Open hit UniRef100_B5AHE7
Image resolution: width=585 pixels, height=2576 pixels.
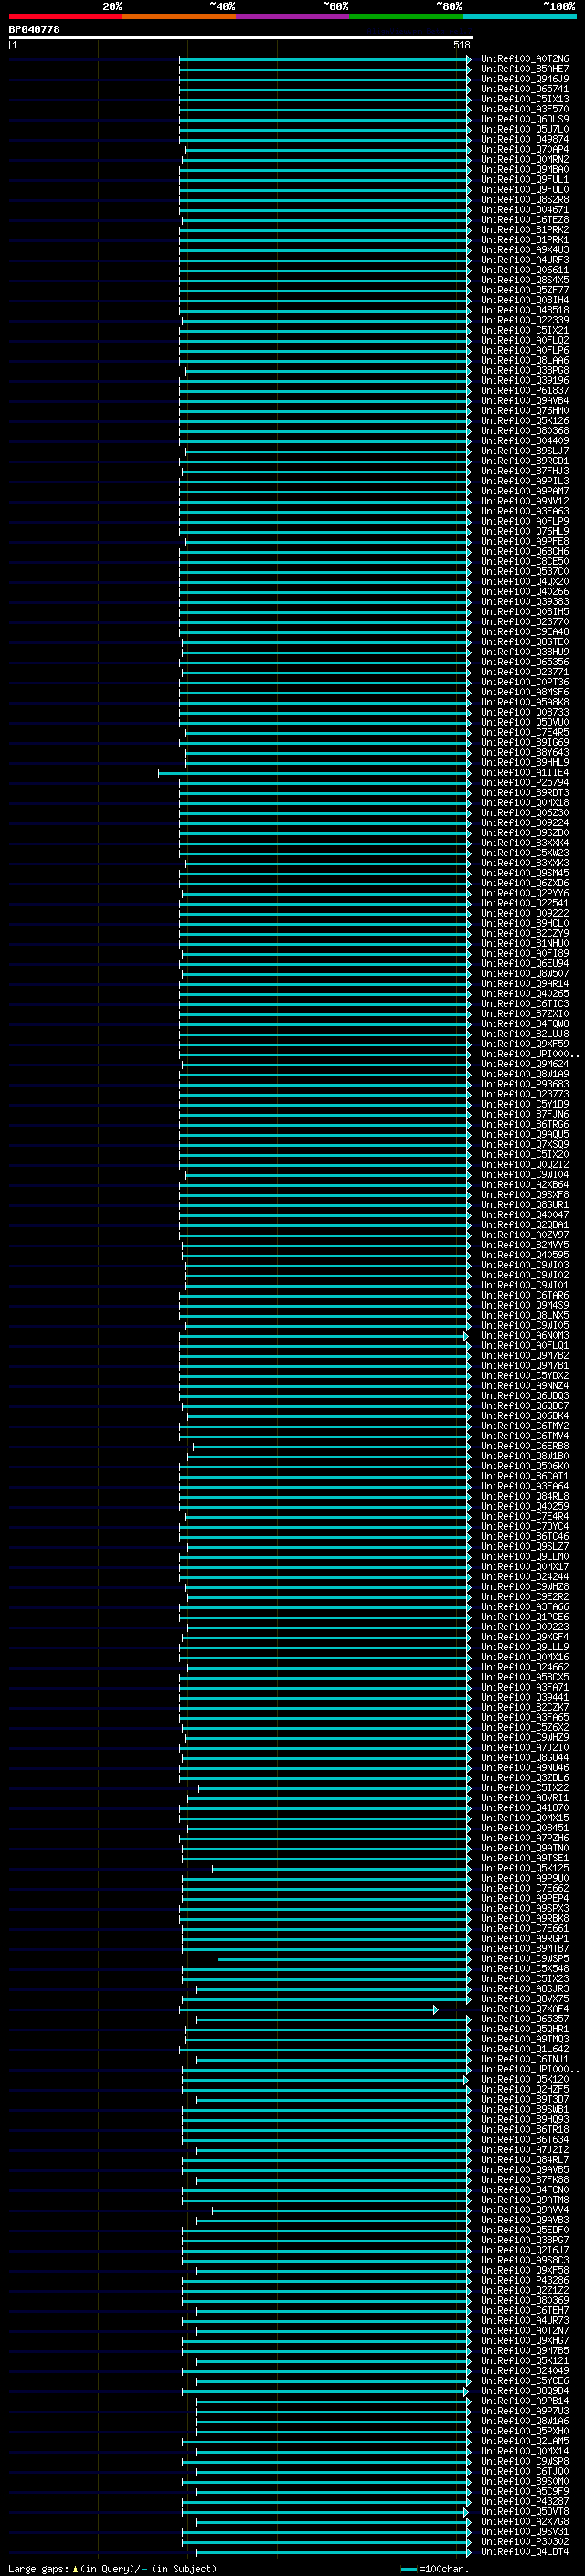pos(525,69)
